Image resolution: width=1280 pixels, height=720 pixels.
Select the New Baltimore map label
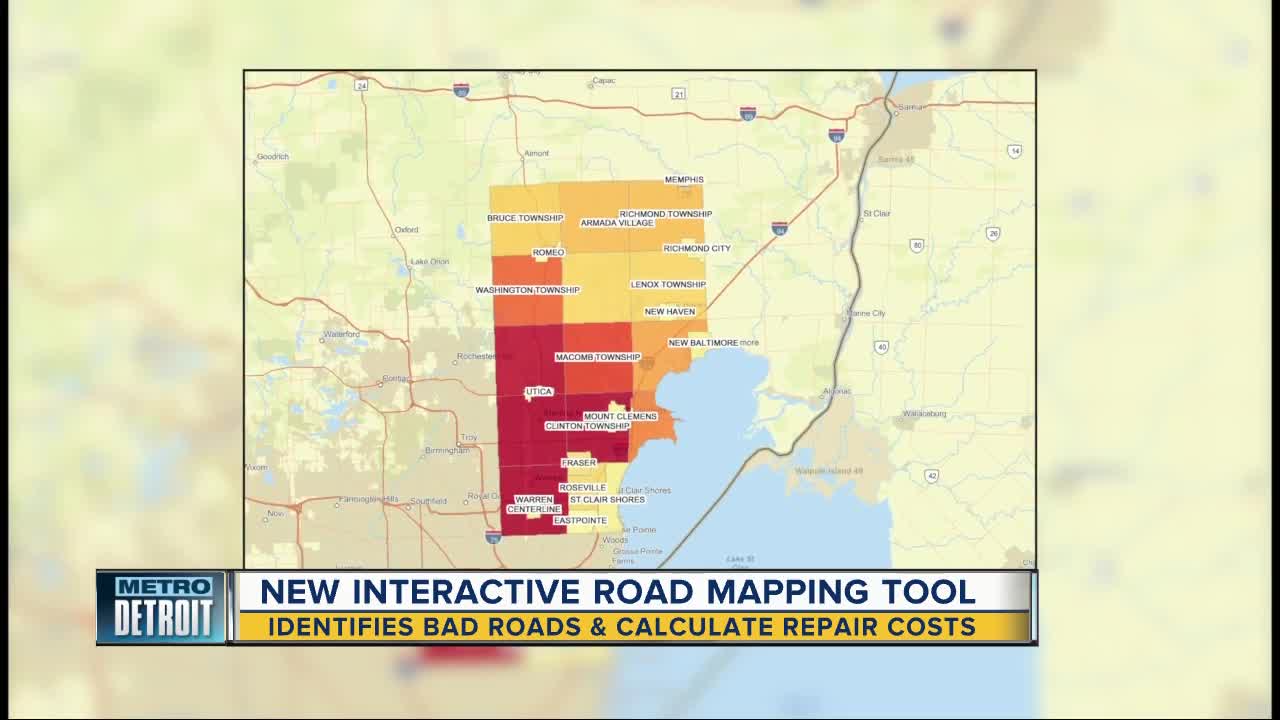(x=703, y=343)
